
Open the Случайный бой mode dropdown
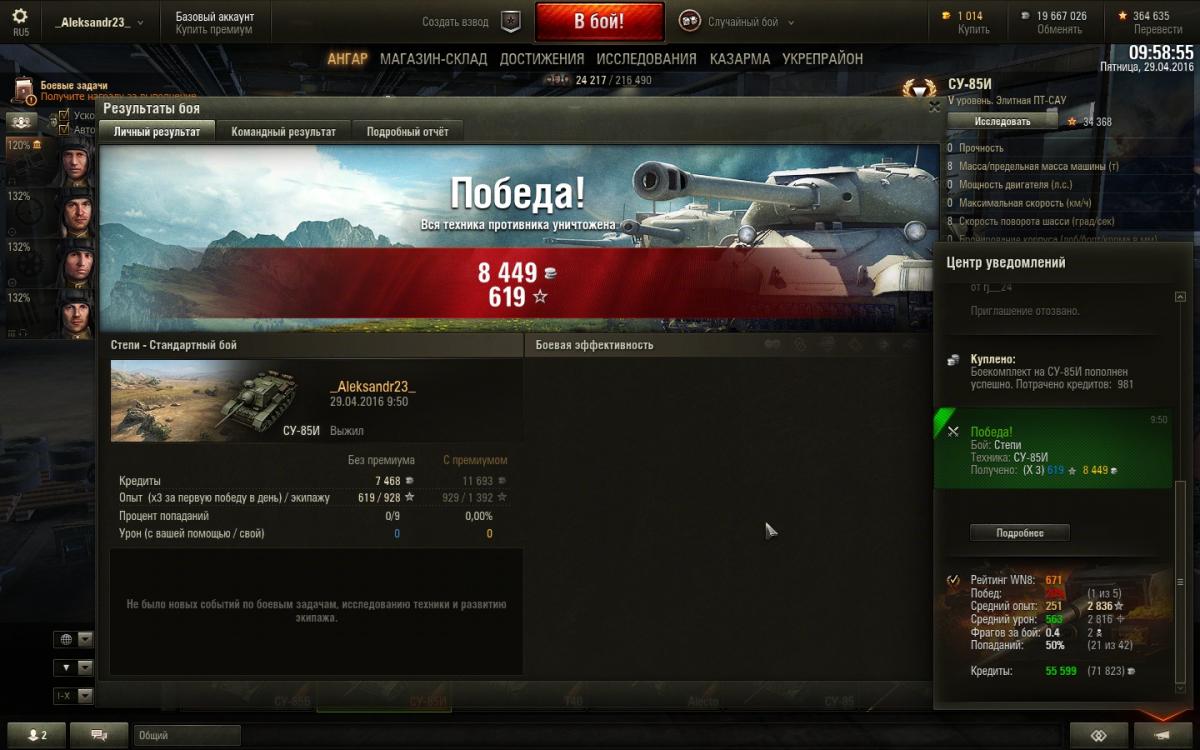(738, 21)
